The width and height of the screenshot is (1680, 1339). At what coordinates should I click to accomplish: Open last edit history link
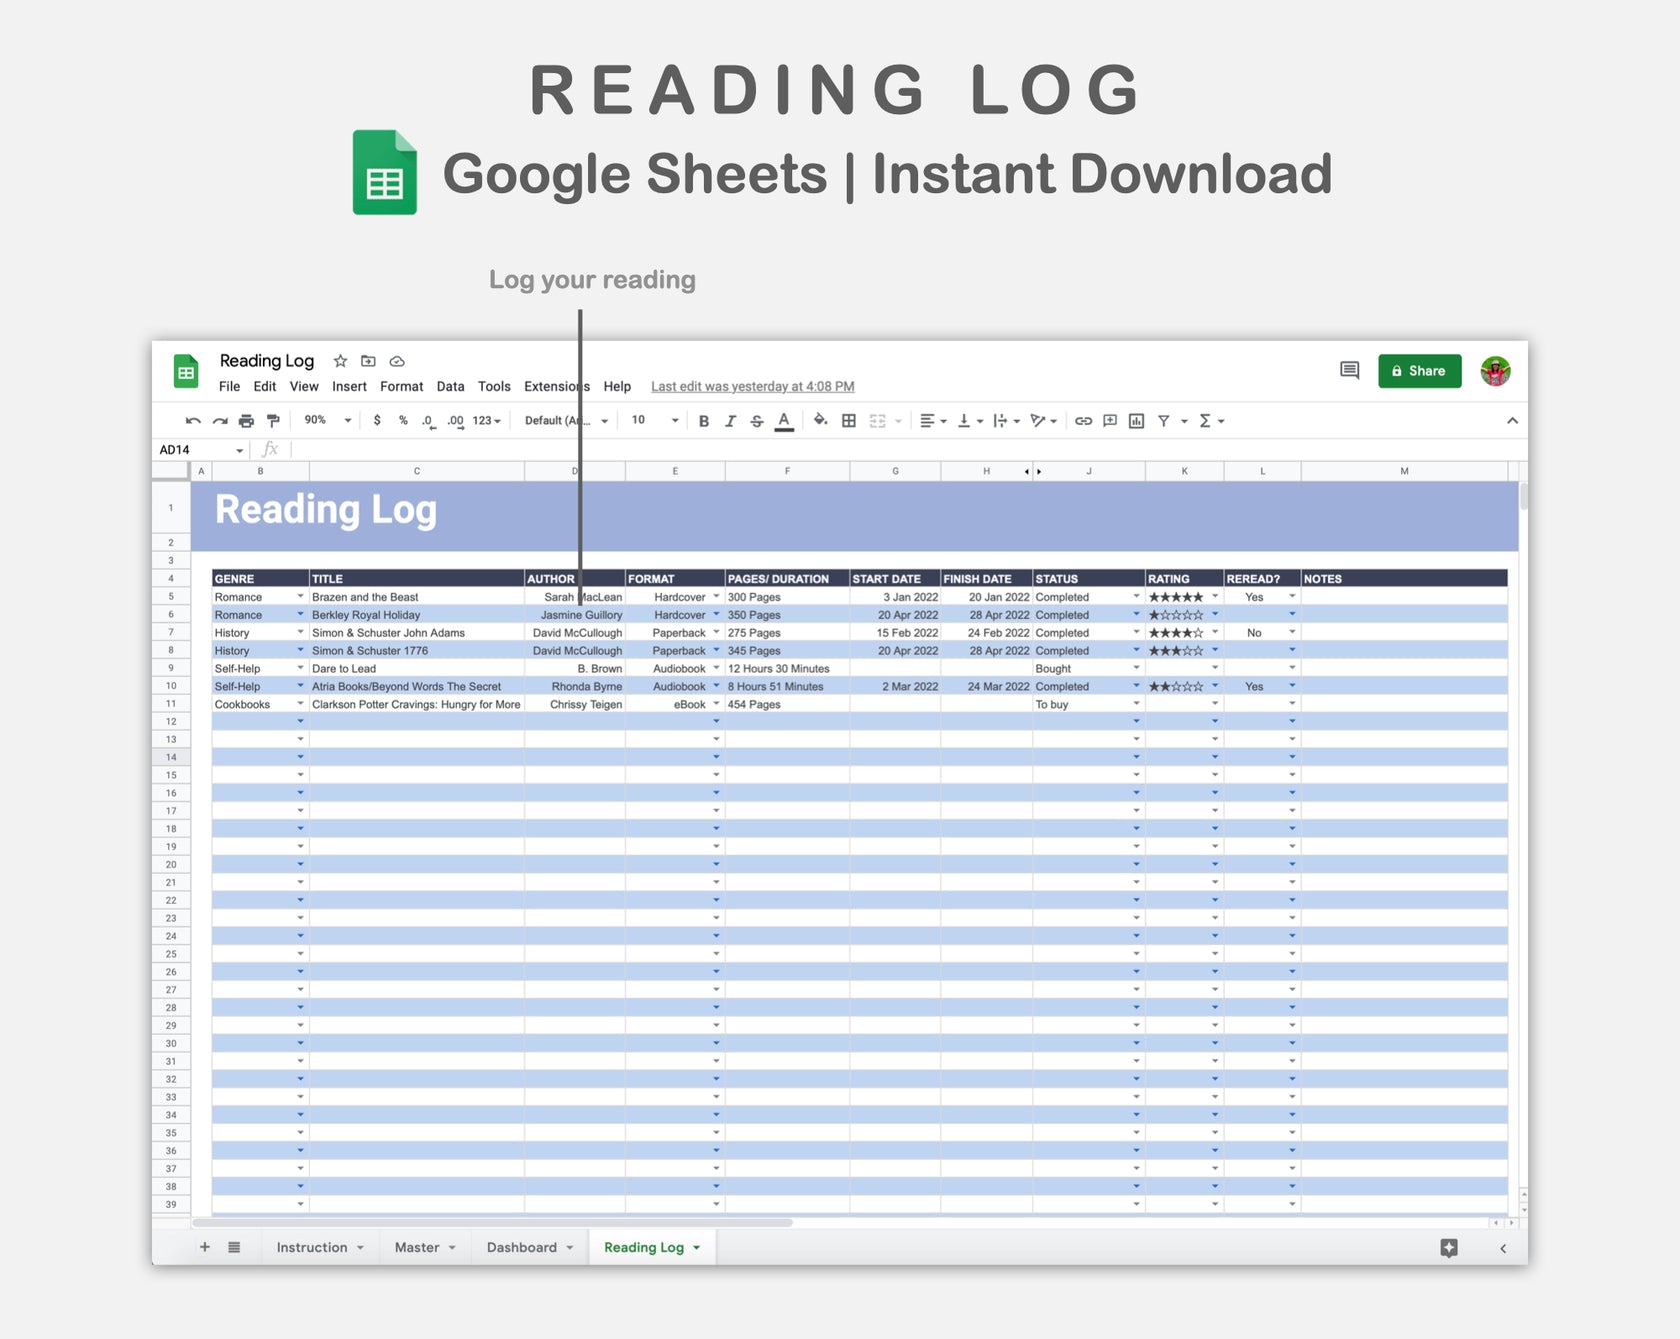751,386
